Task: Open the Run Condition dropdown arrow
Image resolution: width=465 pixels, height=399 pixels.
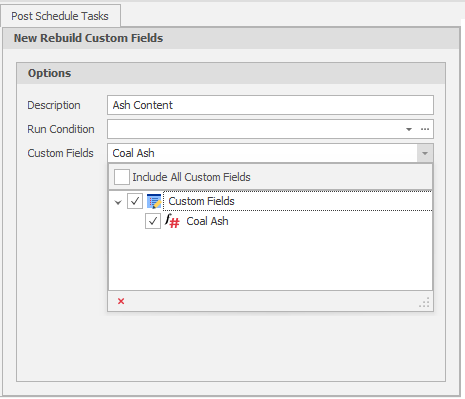Action: coord(409,129)
